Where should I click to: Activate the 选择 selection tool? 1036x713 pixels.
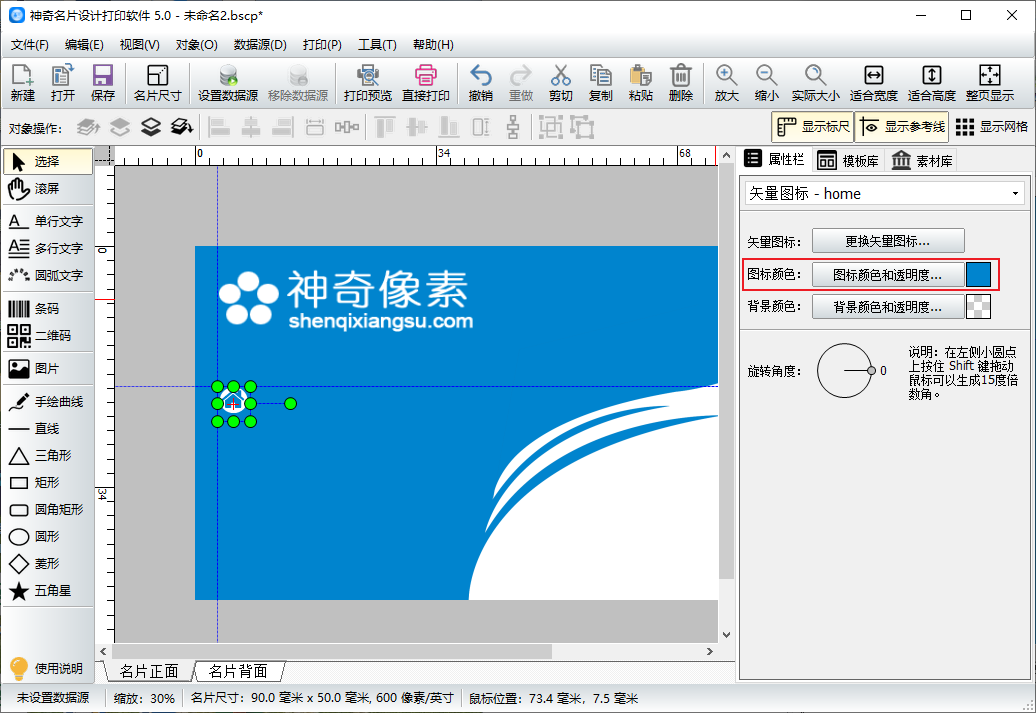48,162
